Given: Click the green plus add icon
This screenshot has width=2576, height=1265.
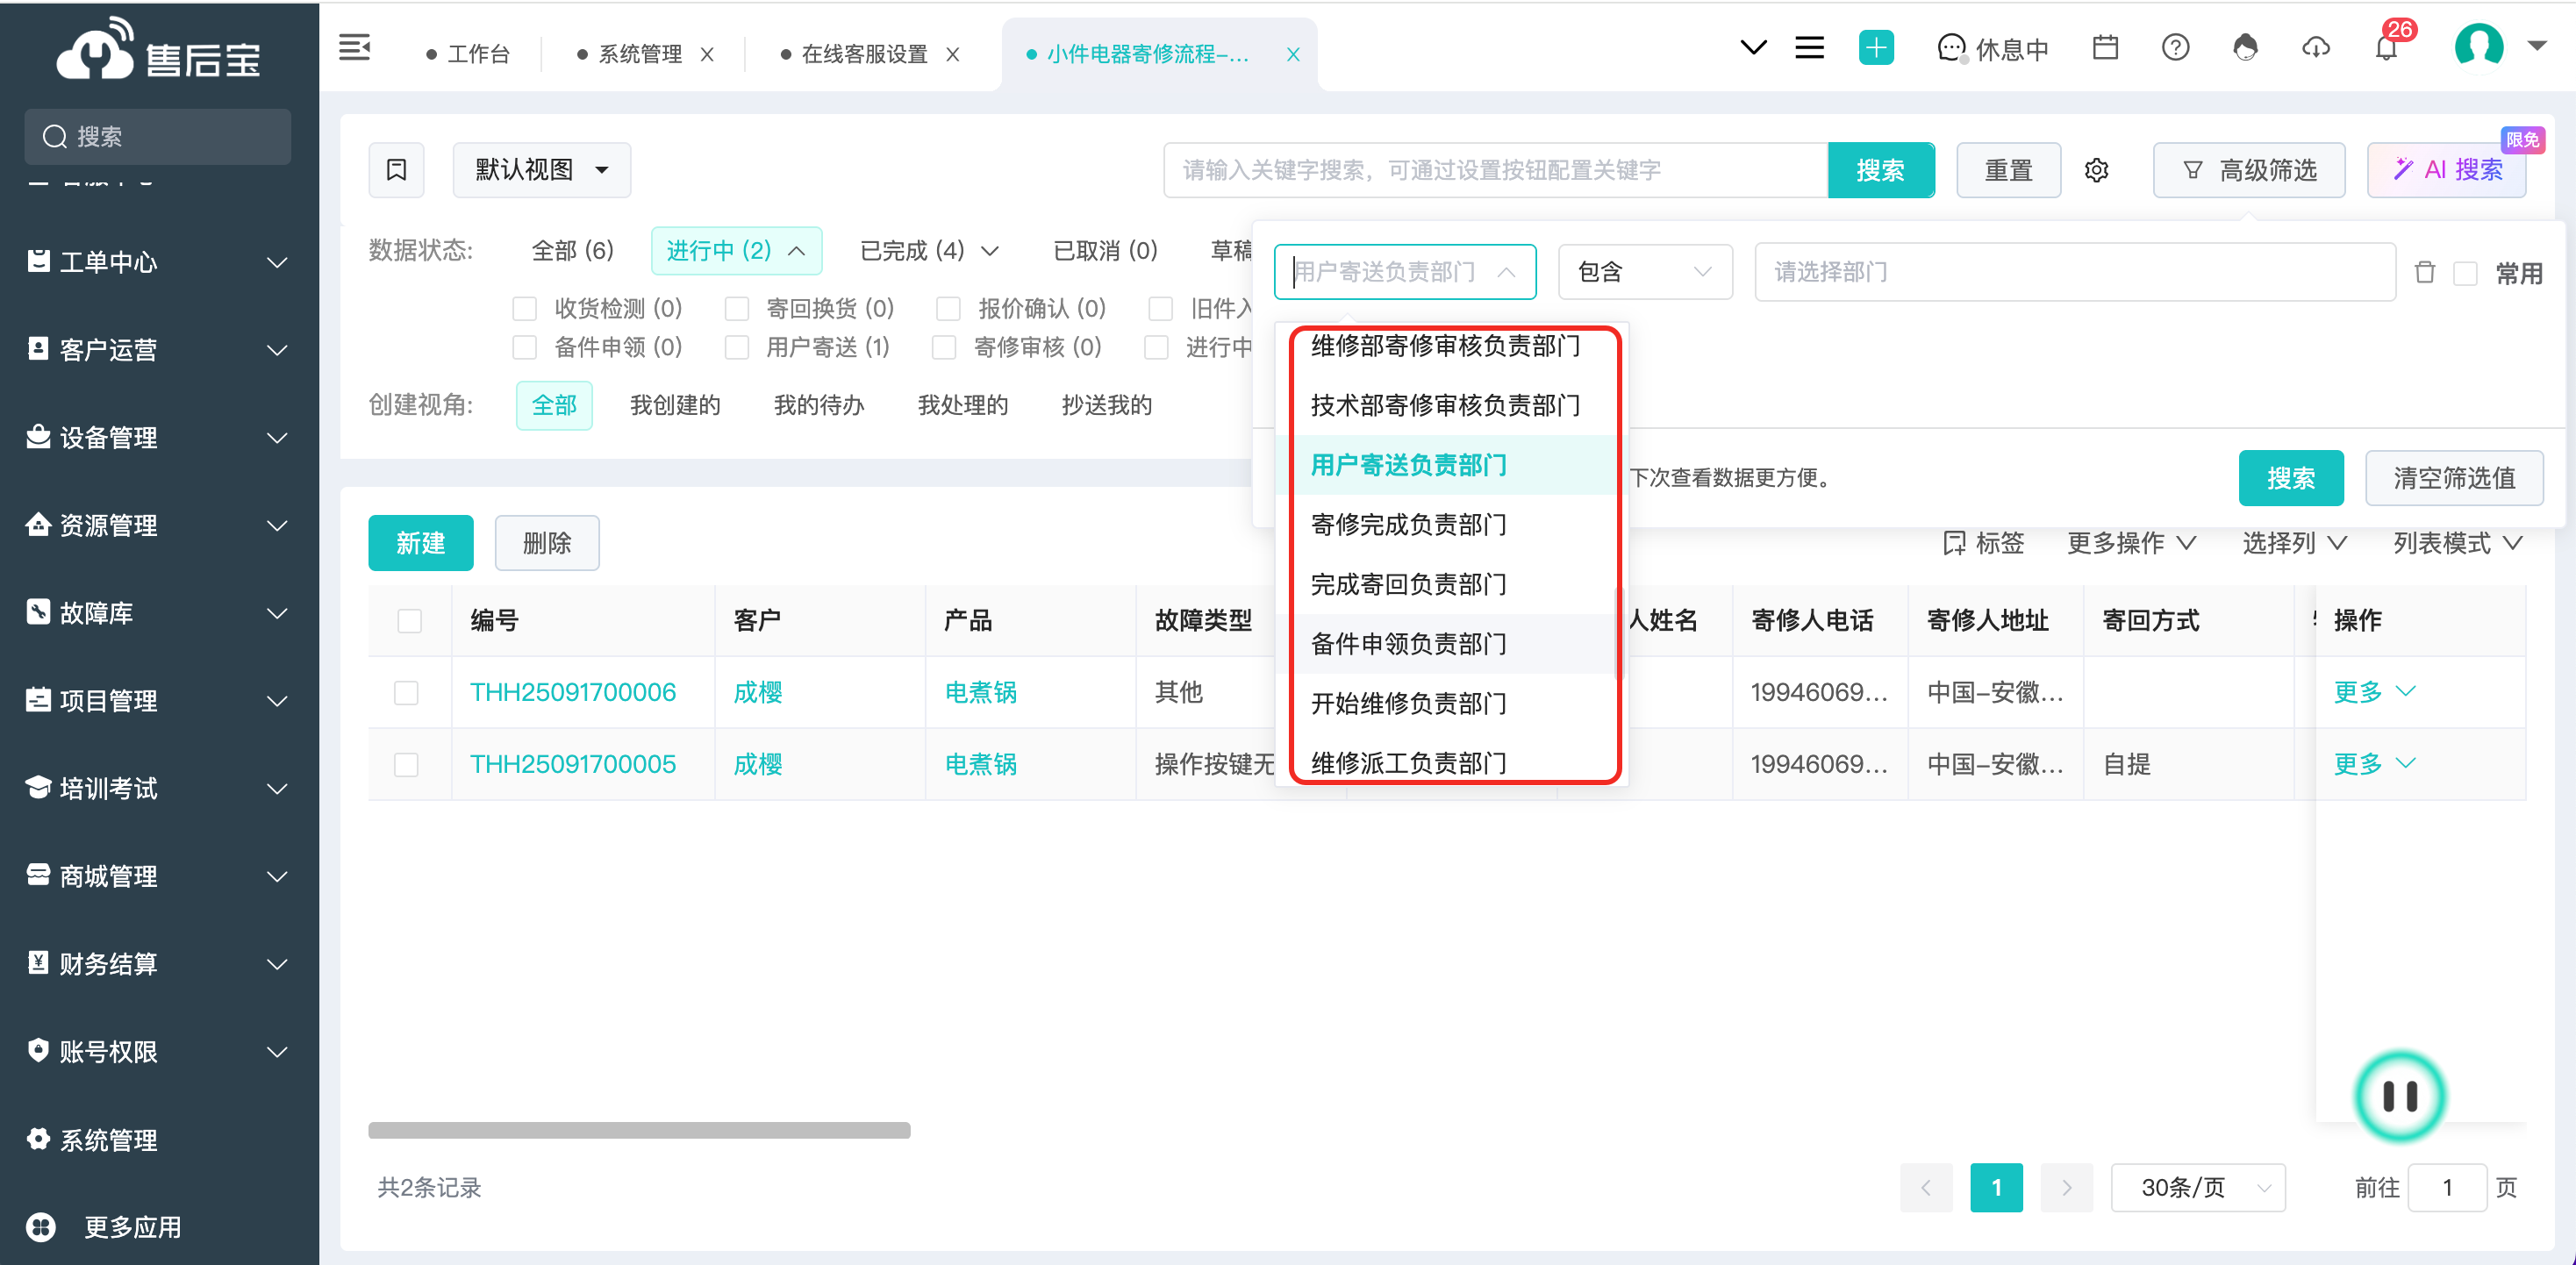Looking at the screenshot, I should pyautogui.click(x=1876, y=48).
